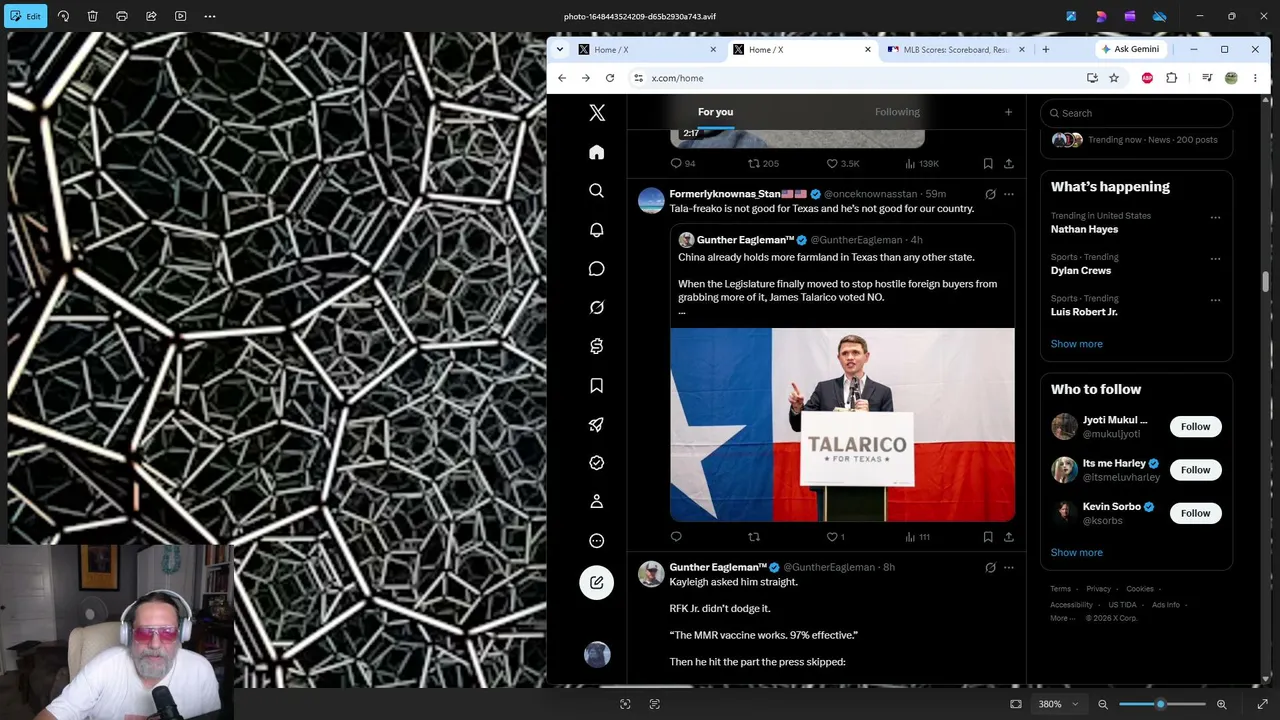Enter full screen in Photos
This screenshot has height=720, width=1280.
click(1263, 704)
